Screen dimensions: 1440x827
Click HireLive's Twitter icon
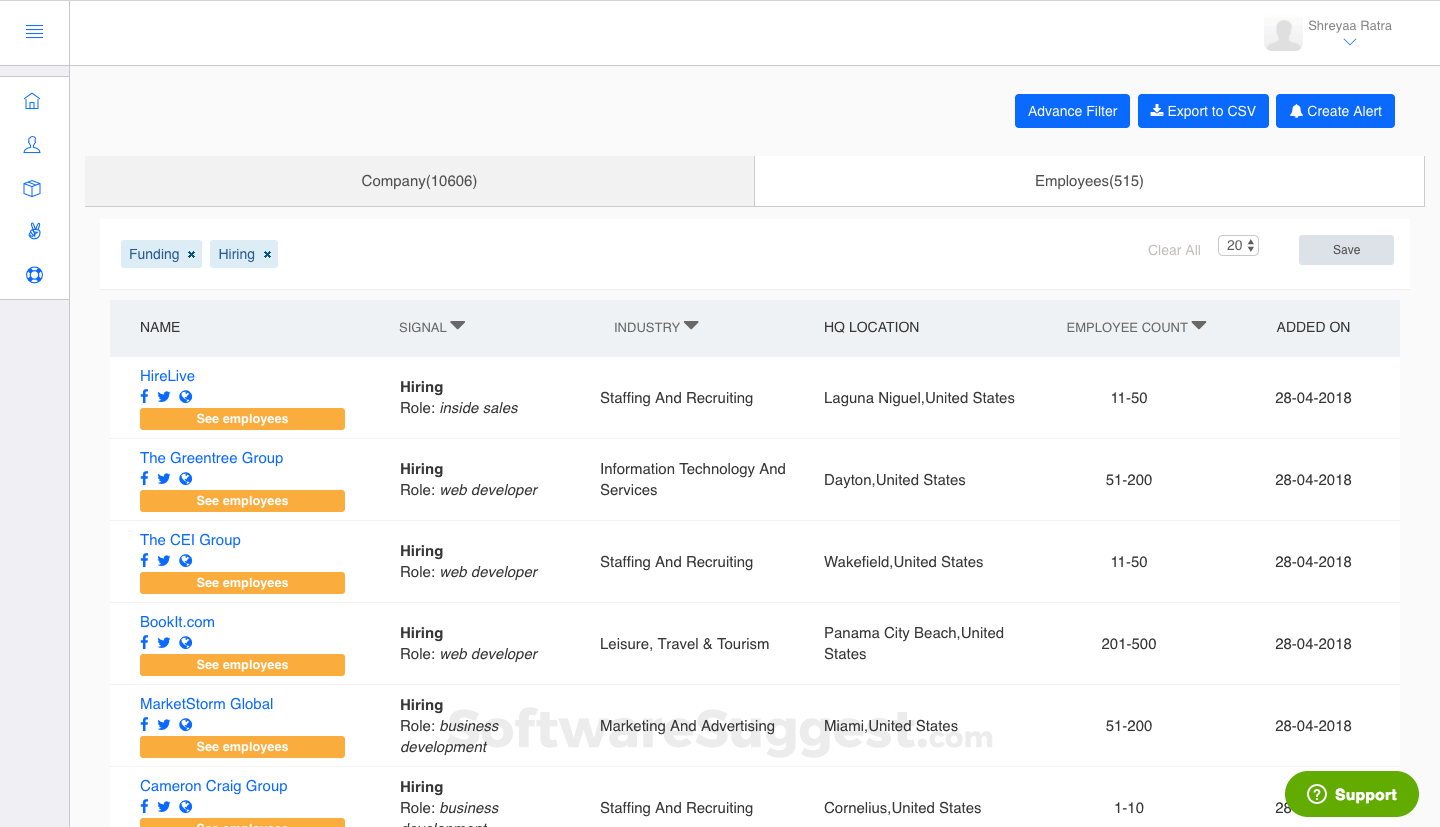point(163,396)
